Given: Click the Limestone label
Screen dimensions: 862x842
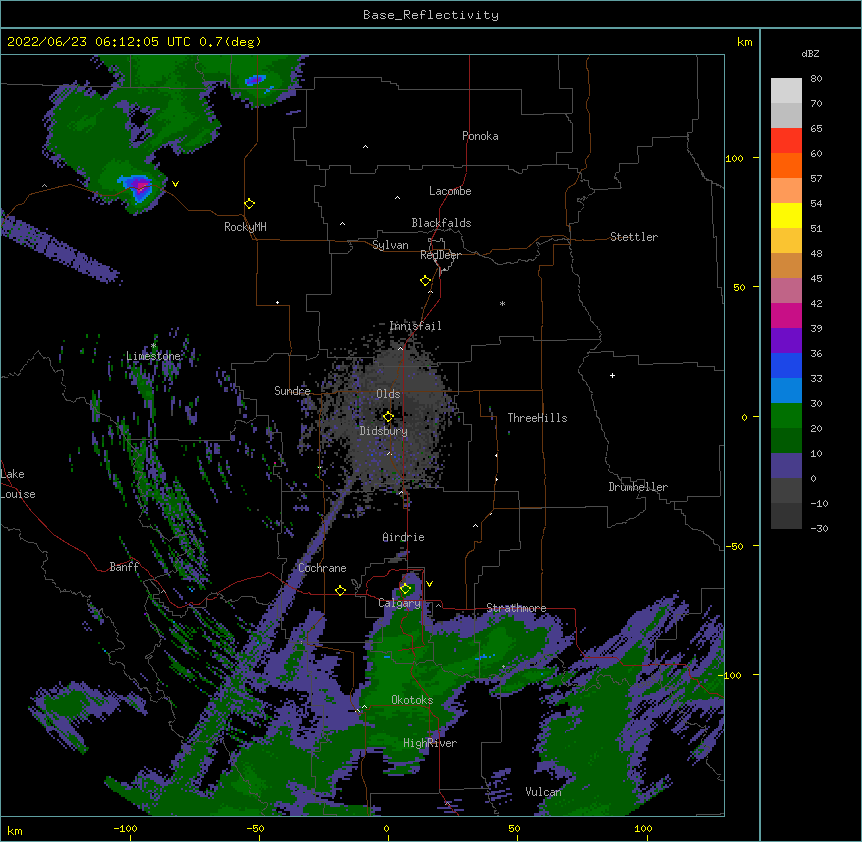Looking at the screenshot, I should tap(153, 356).
